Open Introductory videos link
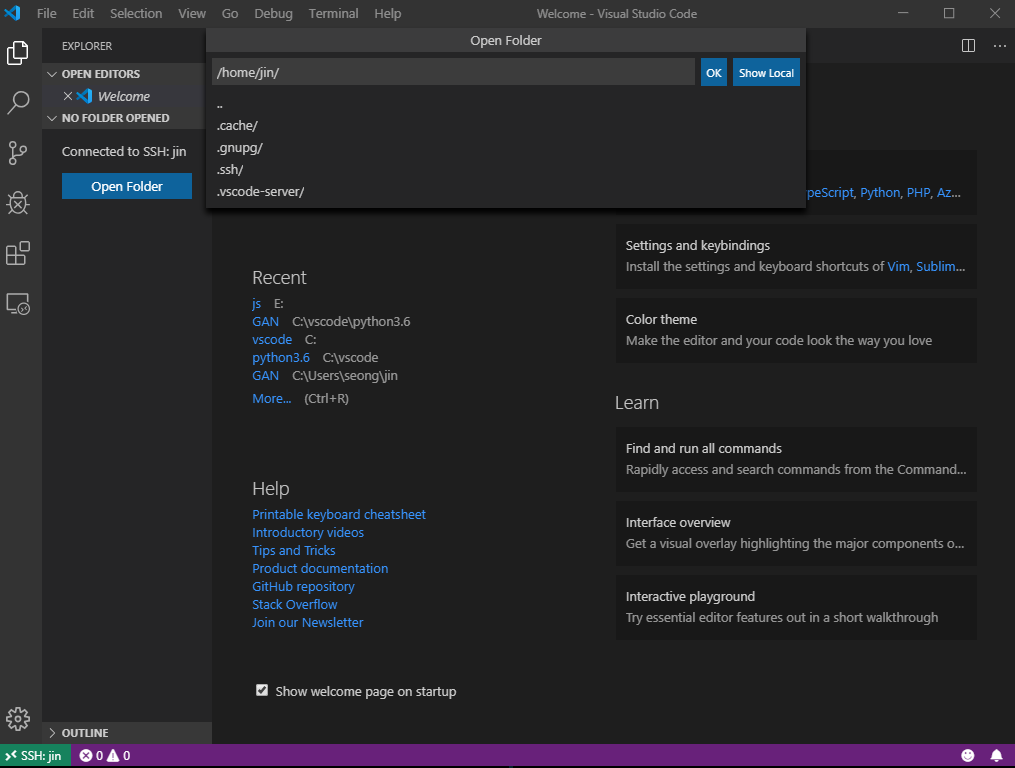Viewport: 1015px width, 768px height. (x=307, y=532)
